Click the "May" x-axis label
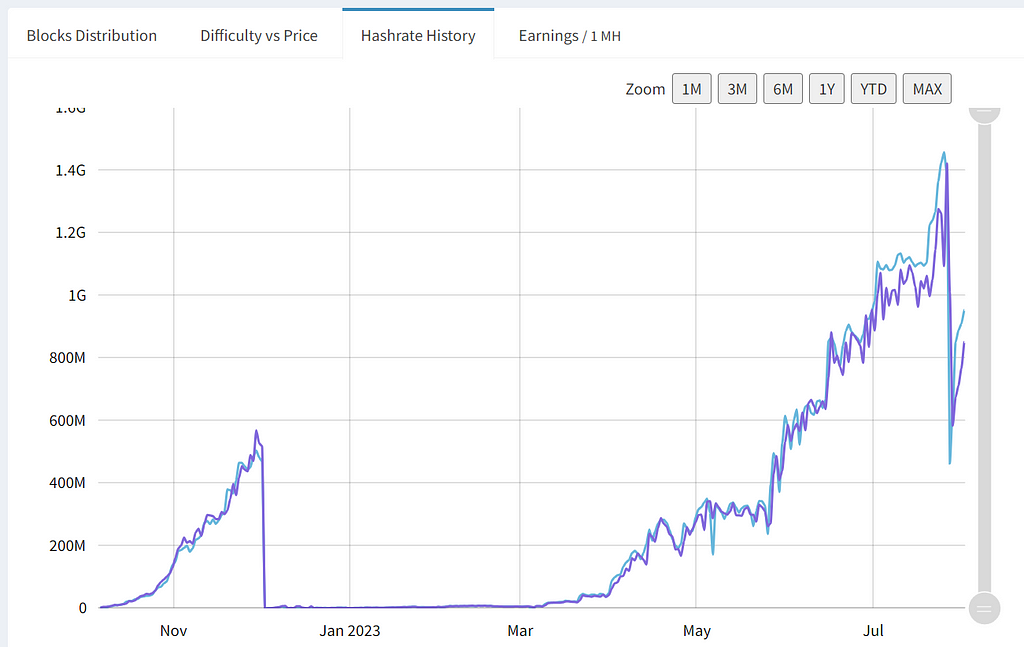 point(696,631)
